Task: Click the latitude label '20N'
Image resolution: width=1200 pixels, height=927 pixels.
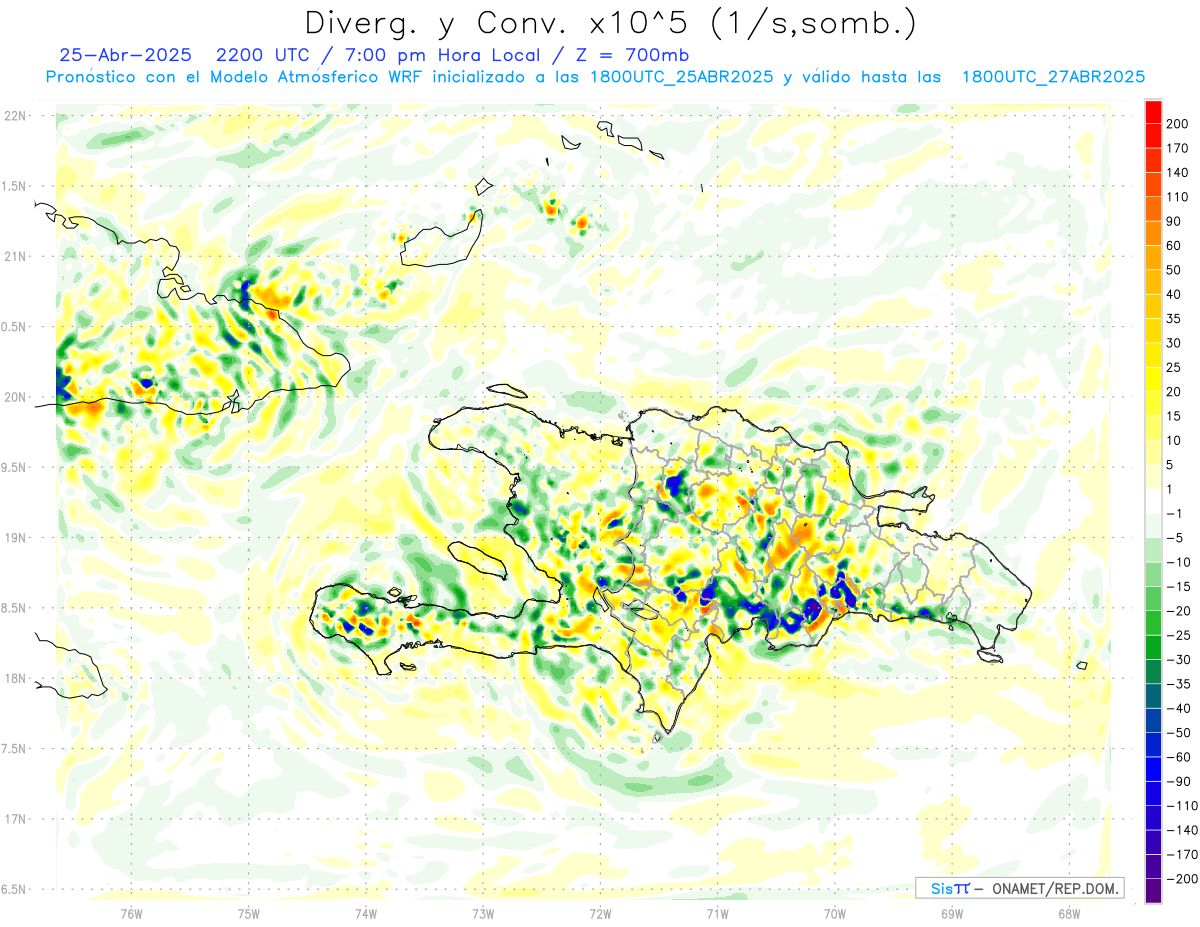Action: [x=14, y=397]
